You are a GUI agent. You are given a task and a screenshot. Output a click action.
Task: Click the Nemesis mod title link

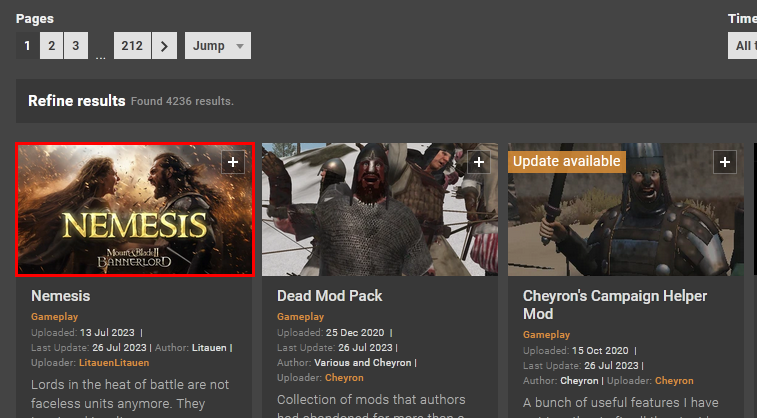(61, 296)
